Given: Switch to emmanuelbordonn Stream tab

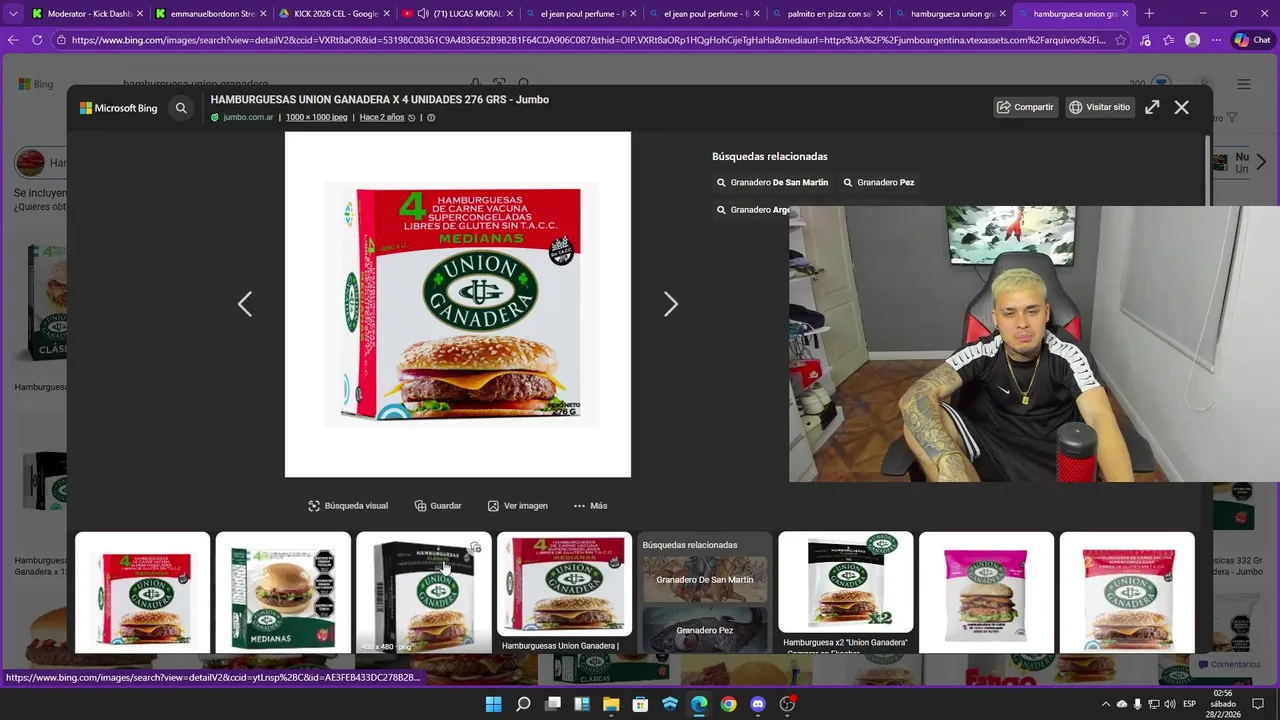Looking at the screenshot, I should (210, 14).
